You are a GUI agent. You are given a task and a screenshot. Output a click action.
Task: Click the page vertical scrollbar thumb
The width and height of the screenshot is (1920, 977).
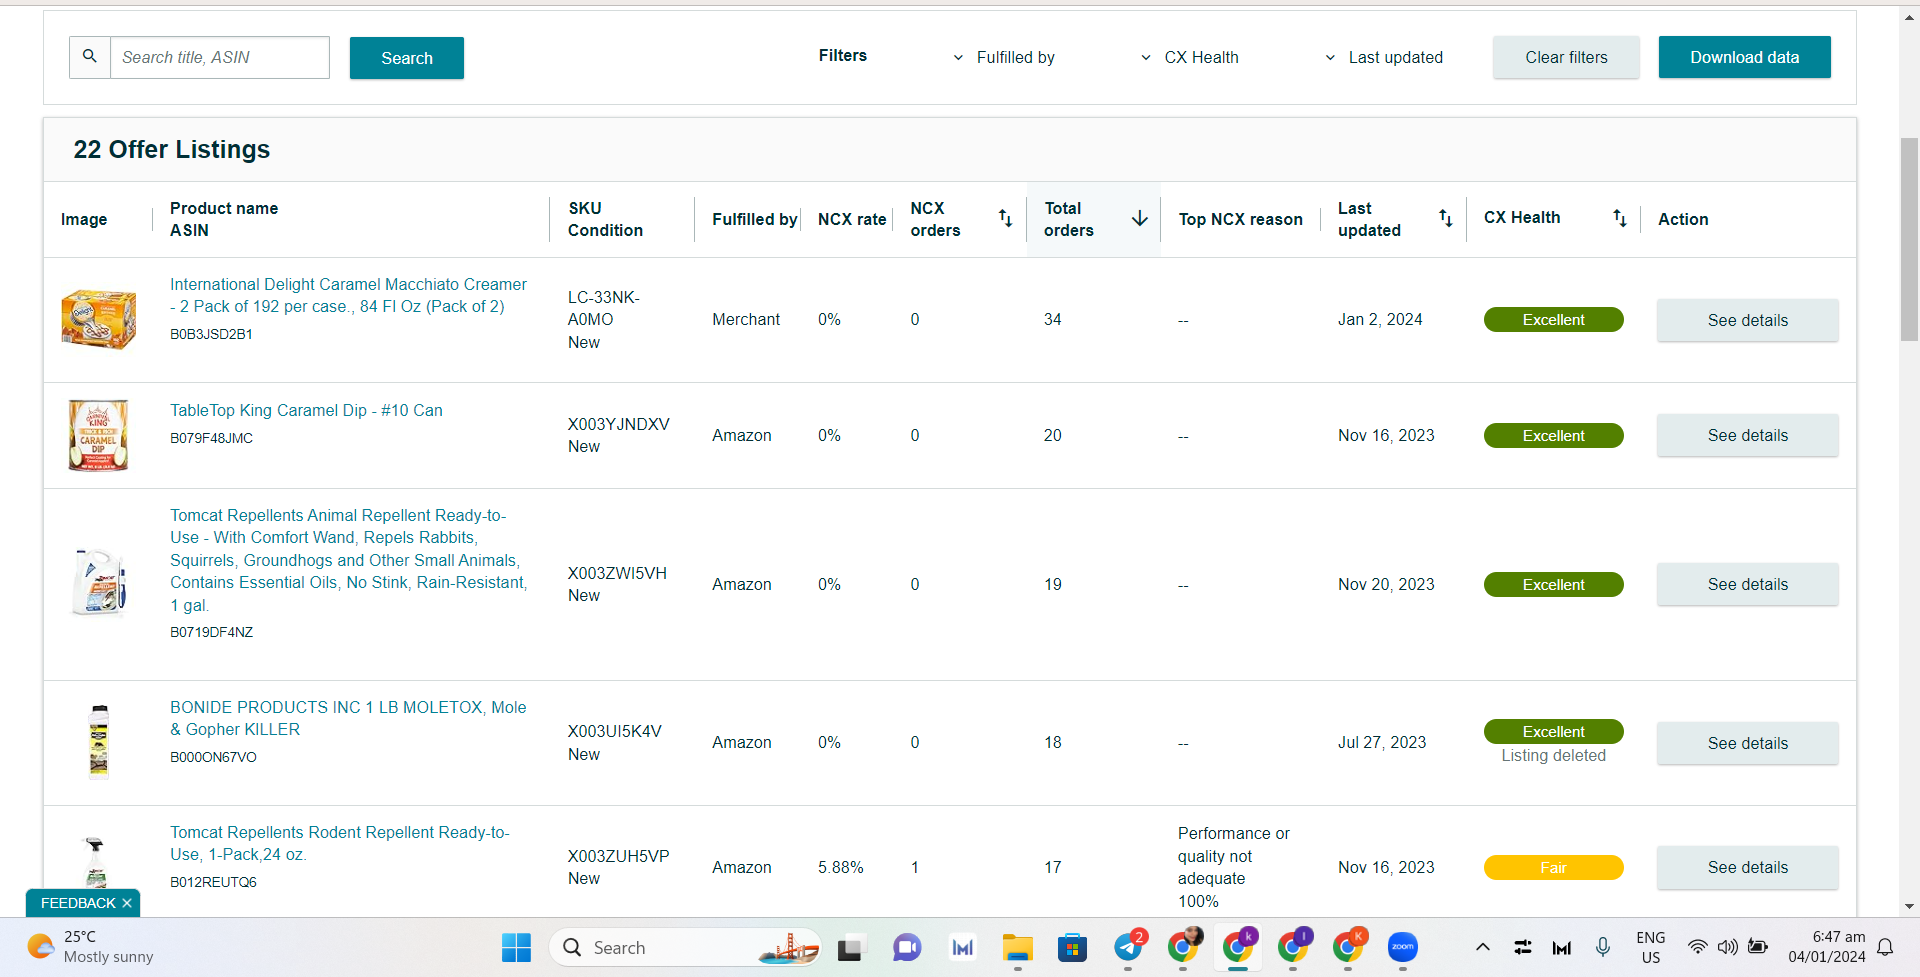click(x=1909, y=240)
